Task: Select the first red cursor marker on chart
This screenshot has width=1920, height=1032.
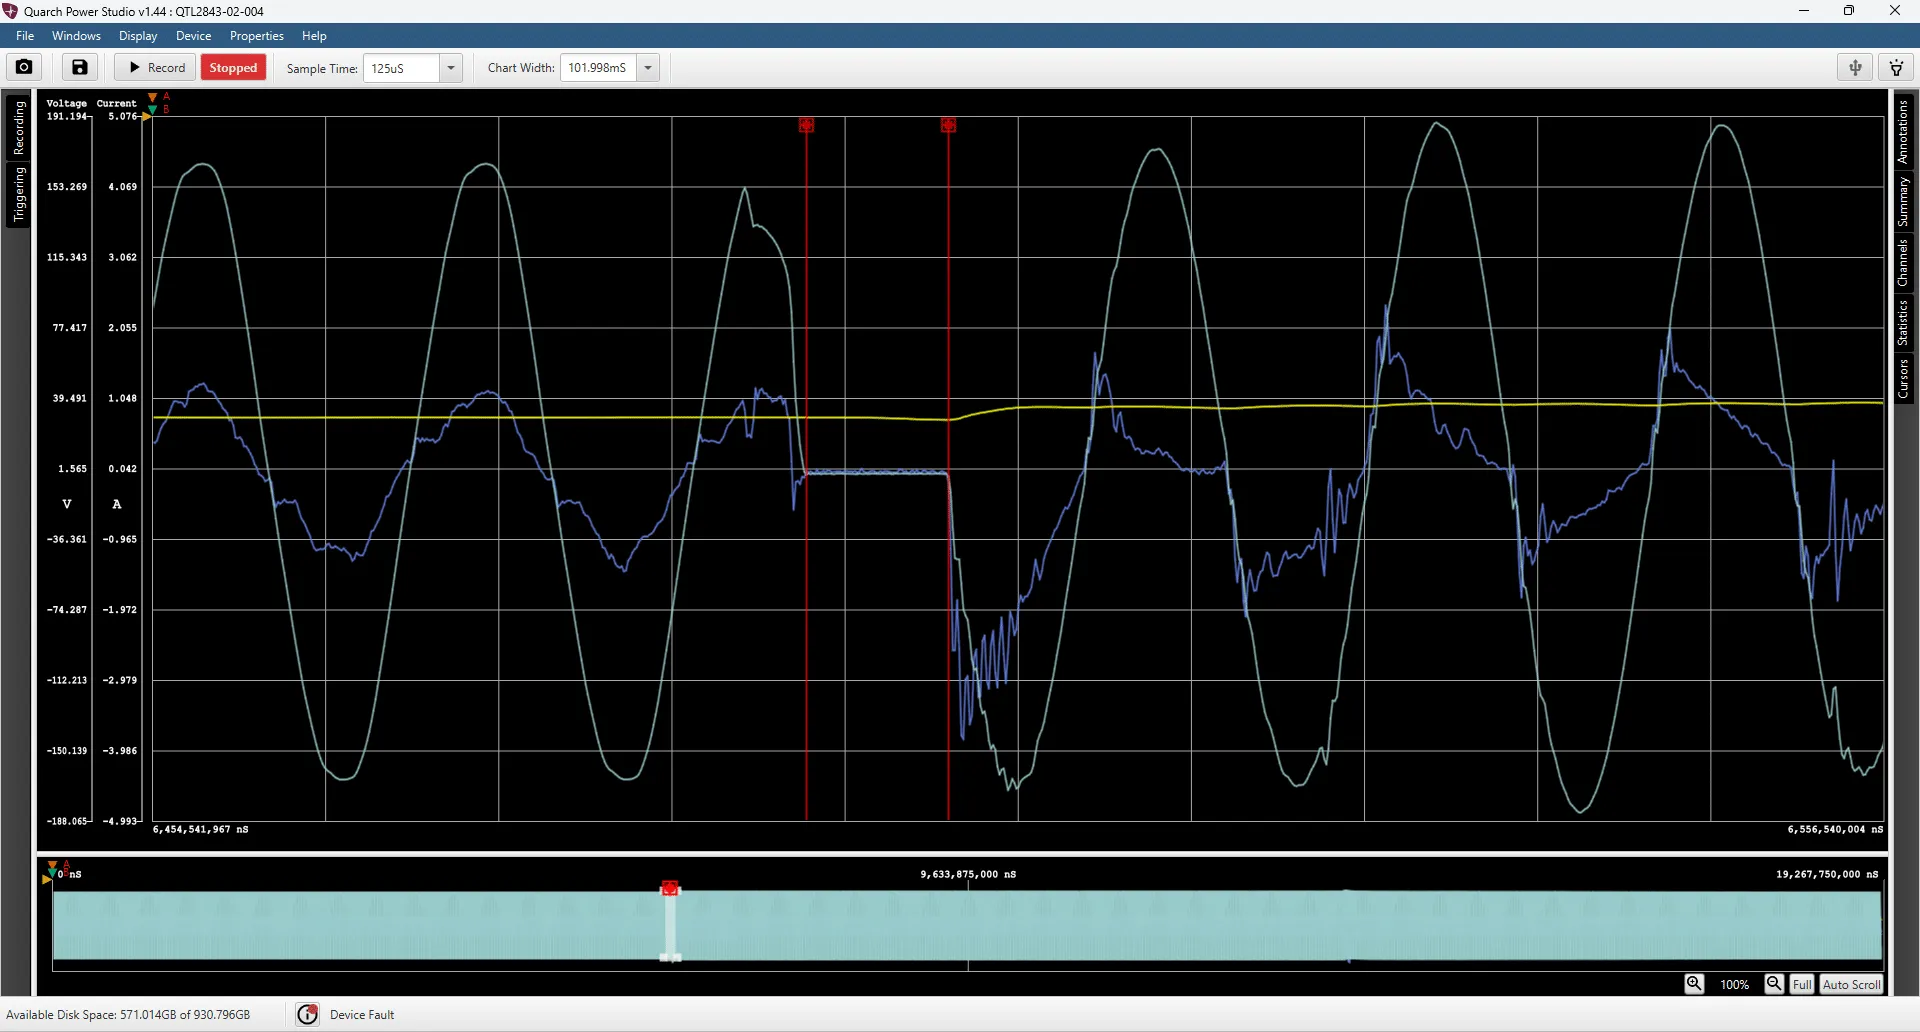Action: pos(806,125)
